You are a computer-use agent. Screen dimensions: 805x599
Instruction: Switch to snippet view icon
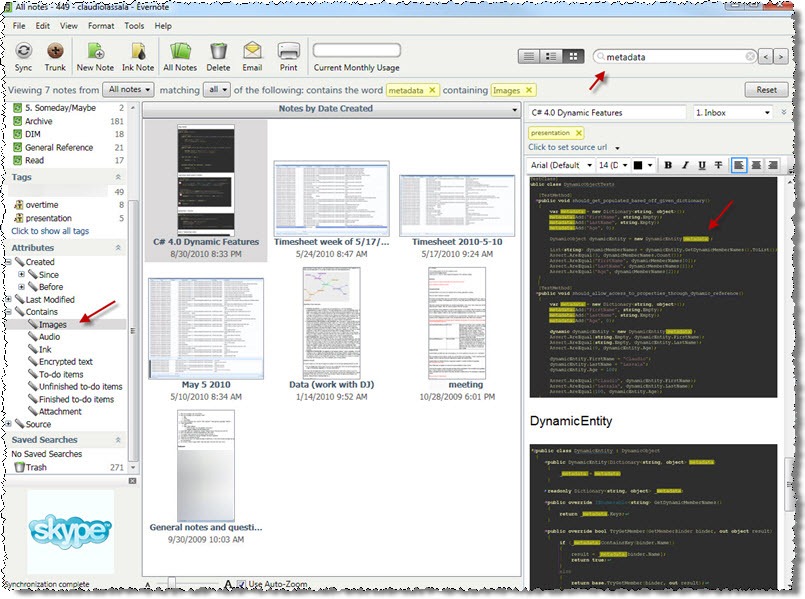(551, 56)
